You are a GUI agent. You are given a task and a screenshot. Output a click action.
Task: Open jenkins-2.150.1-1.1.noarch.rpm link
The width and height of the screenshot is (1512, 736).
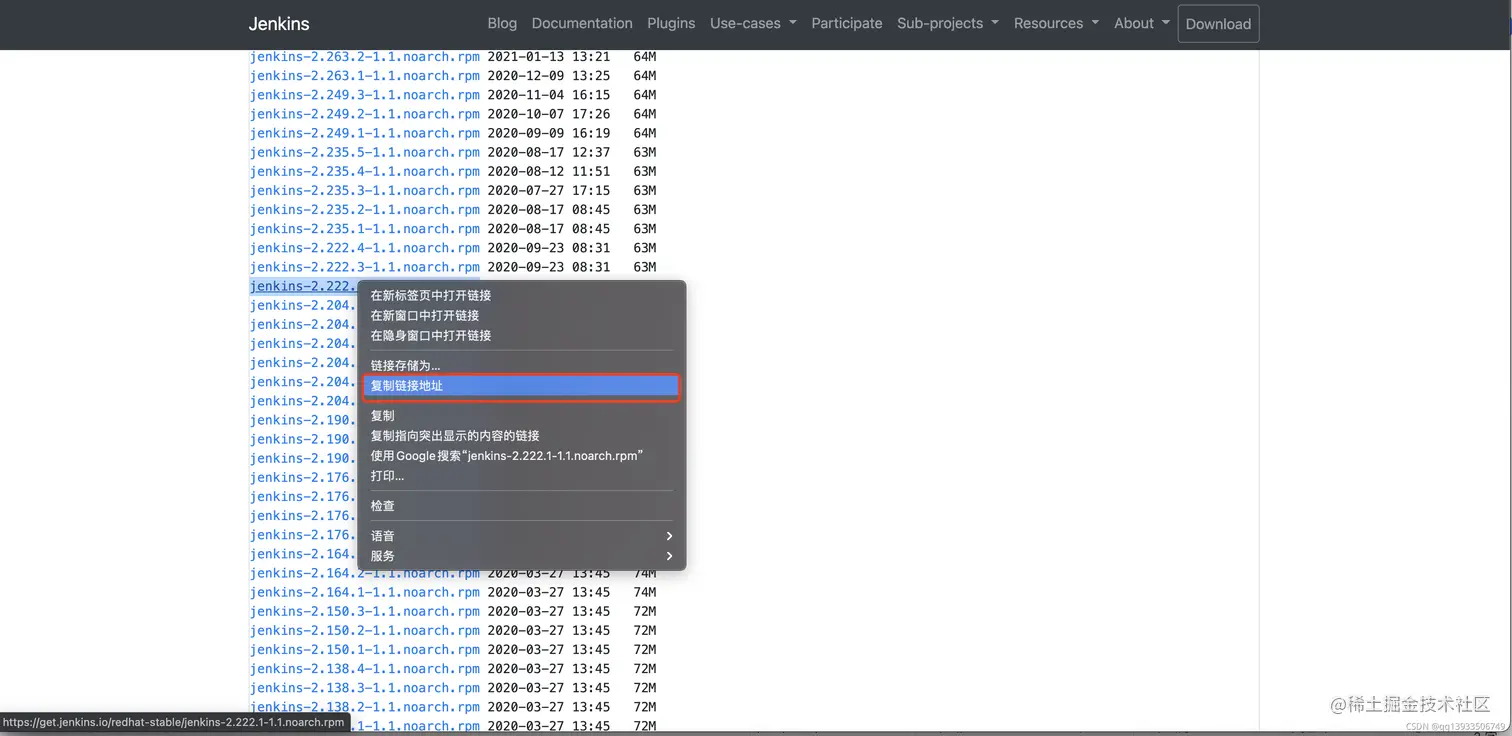[365, 650]
